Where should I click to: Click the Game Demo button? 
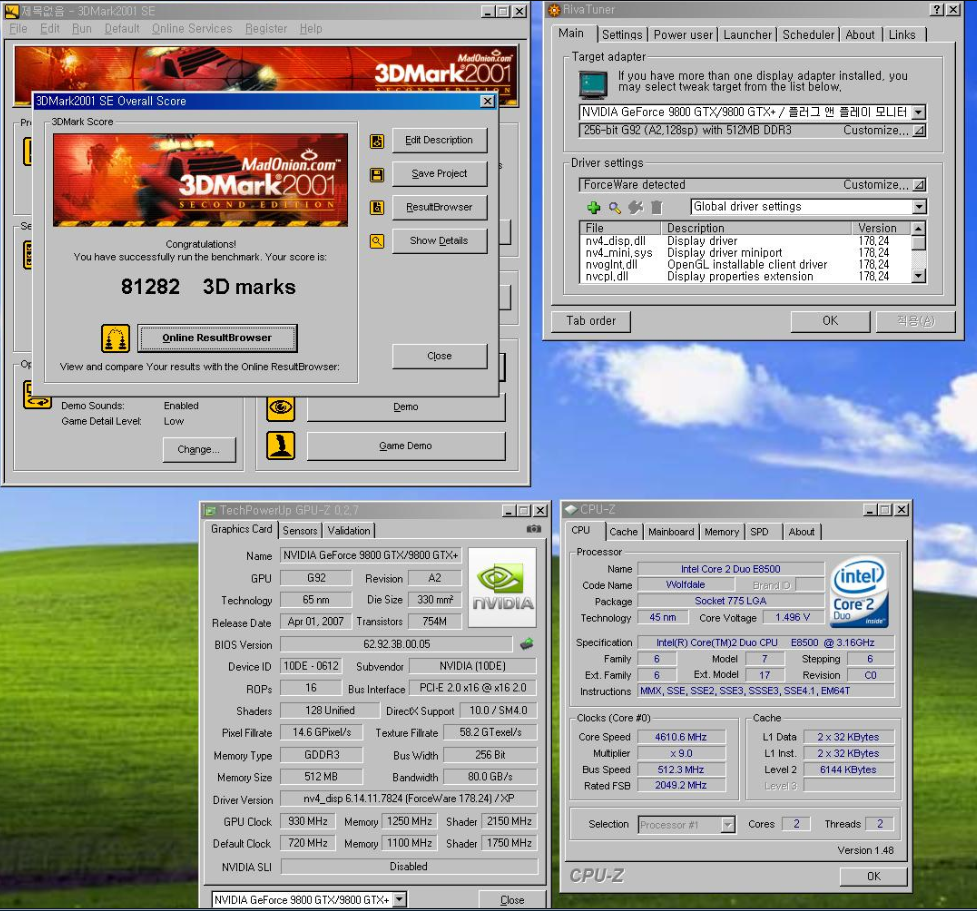pyautogui.click(x=406, y=446)
